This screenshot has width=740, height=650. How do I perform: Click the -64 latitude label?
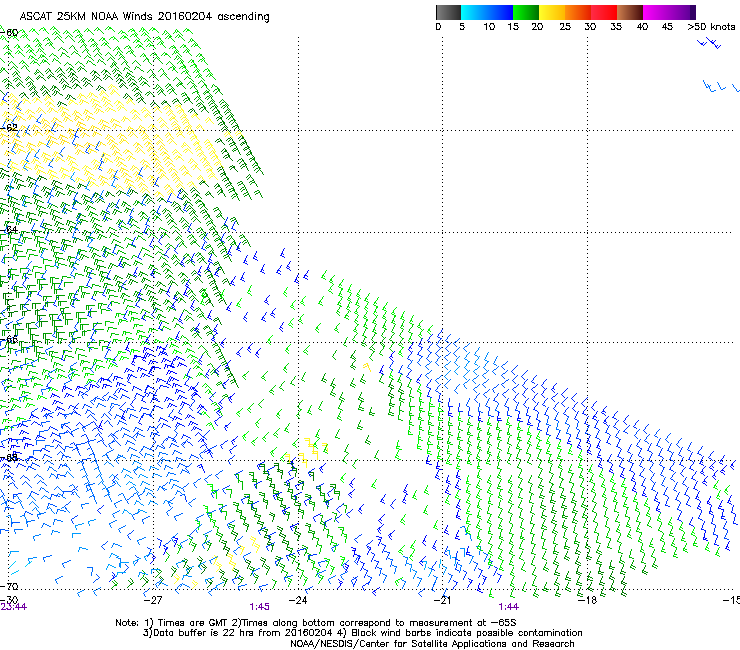(x=9, y=230)
